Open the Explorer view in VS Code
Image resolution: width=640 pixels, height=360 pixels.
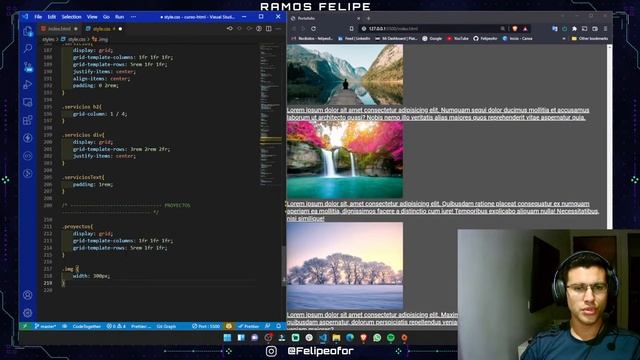click(x=28, y=31)
